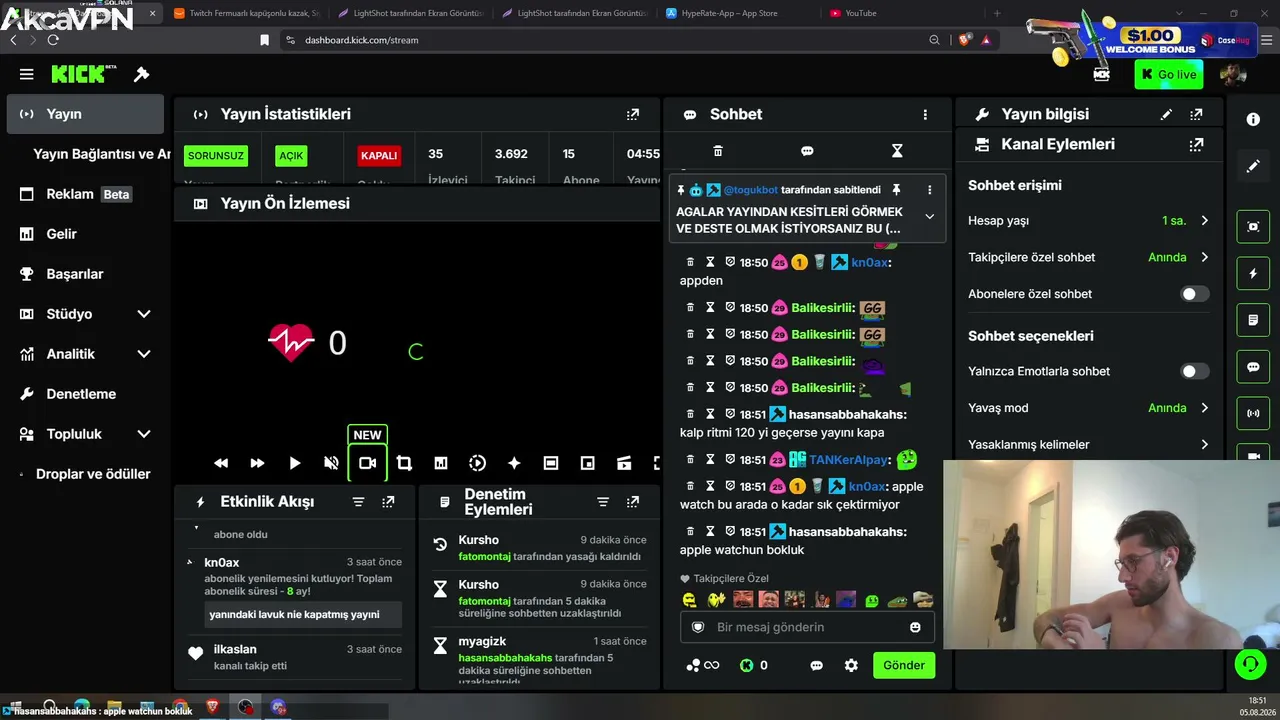Rewind the stream preview
Image resolution: width=1280 pixels, height=720 pixels.
pyautogui.click(x=221, y=463)
